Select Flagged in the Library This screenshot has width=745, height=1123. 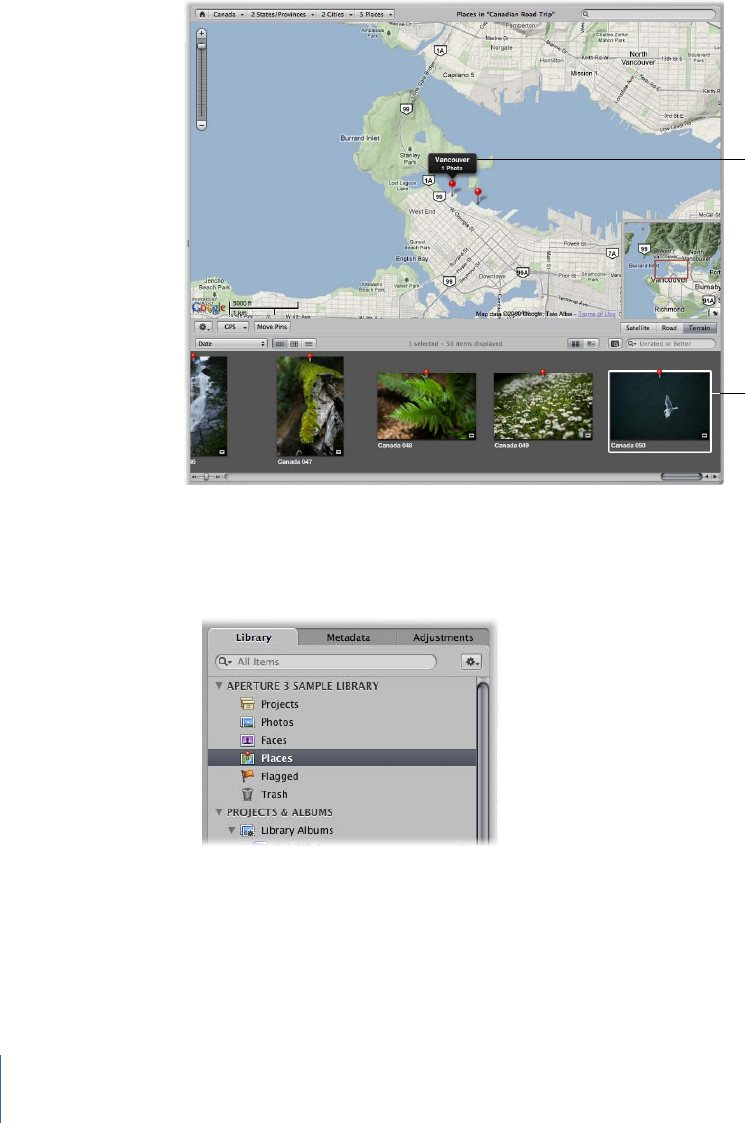(342, 776)
